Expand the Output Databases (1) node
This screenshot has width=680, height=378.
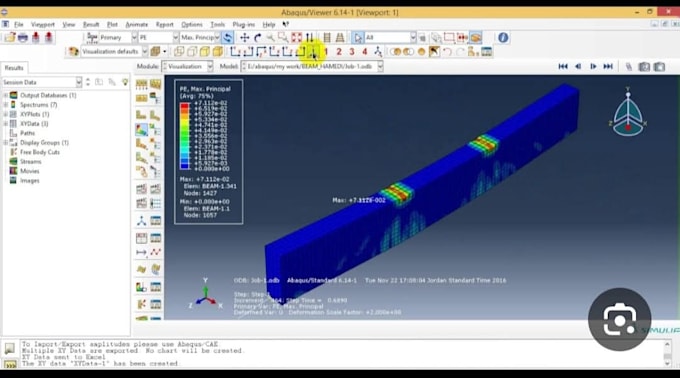6,95
